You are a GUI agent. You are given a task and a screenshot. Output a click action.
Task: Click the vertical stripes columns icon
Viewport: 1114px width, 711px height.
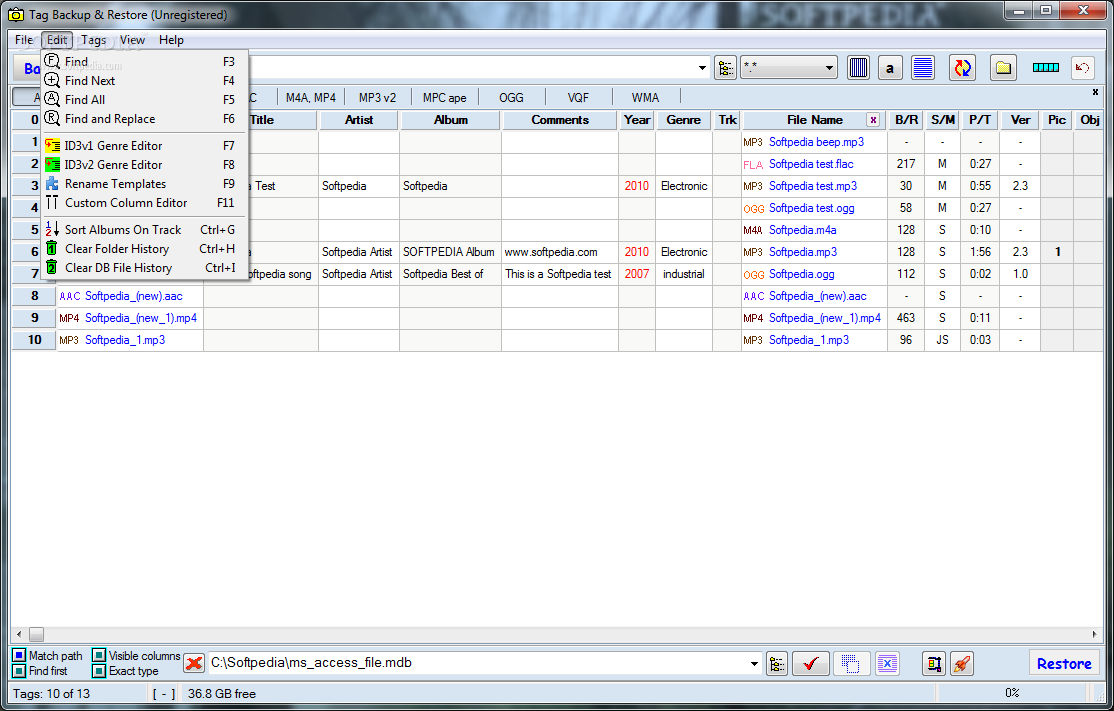click(858, 68)
